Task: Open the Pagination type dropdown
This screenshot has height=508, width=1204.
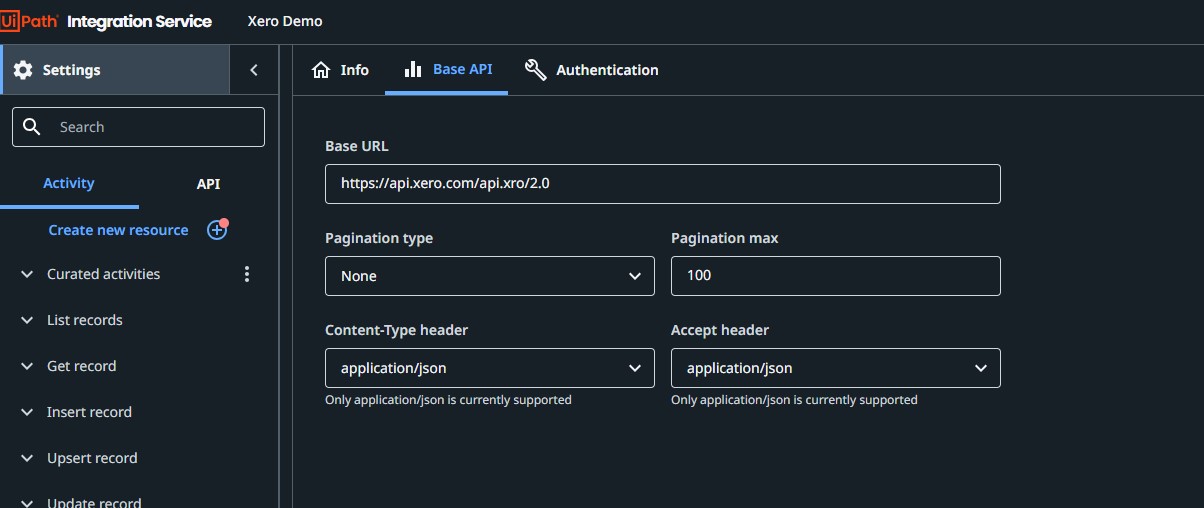Action: pos(490,276)
